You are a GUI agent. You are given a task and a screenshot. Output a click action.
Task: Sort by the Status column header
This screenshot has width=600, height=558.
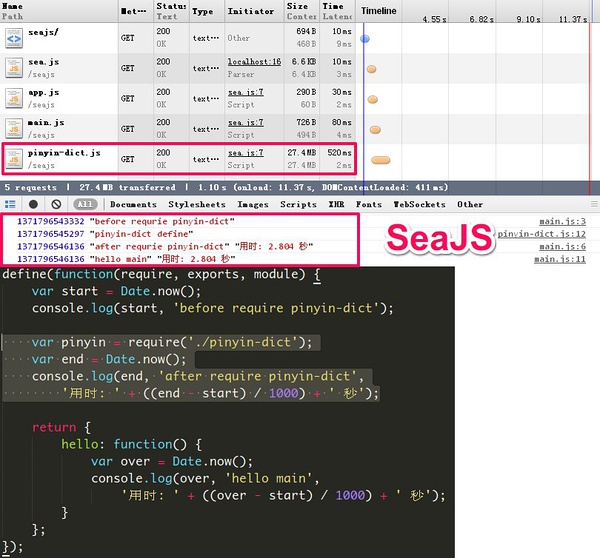click(x=171, y=11)
